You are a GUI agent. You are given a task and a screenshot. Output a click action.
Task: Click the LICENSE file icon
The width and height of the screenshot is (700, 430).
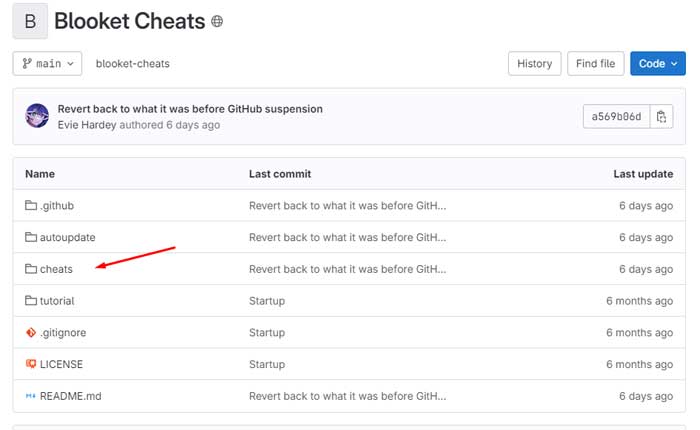click(31, 364)
